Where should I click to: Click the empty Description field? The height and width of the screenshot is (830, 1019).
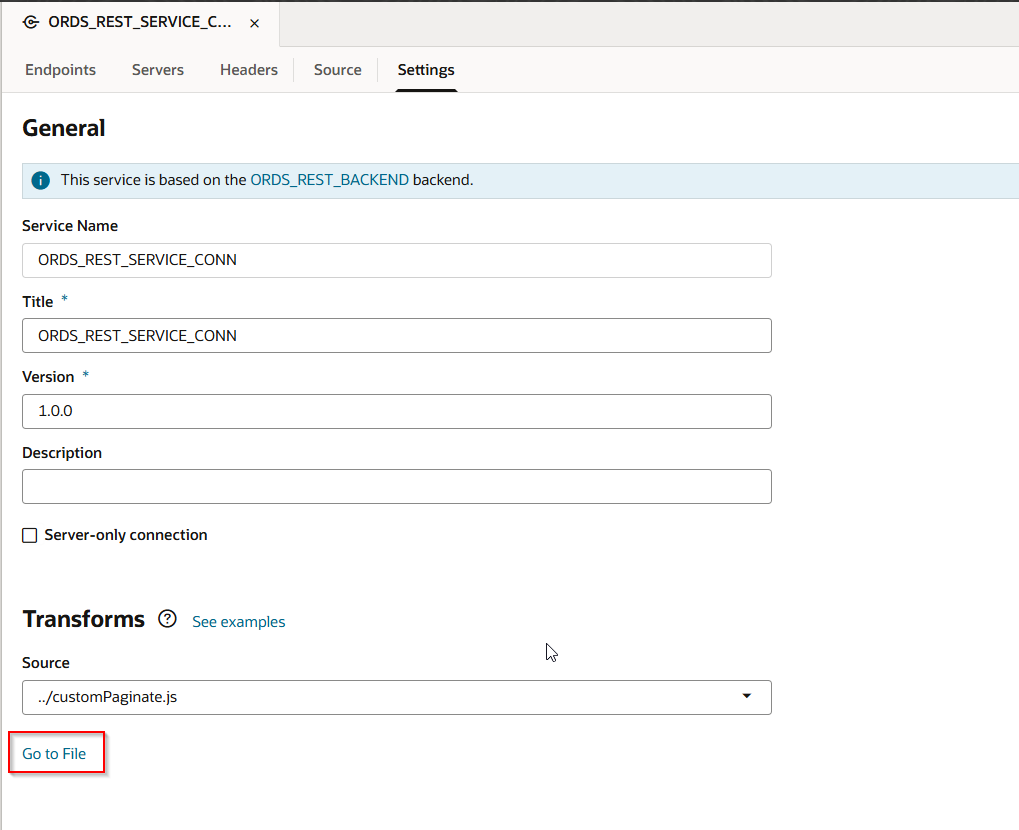[396, 486]
